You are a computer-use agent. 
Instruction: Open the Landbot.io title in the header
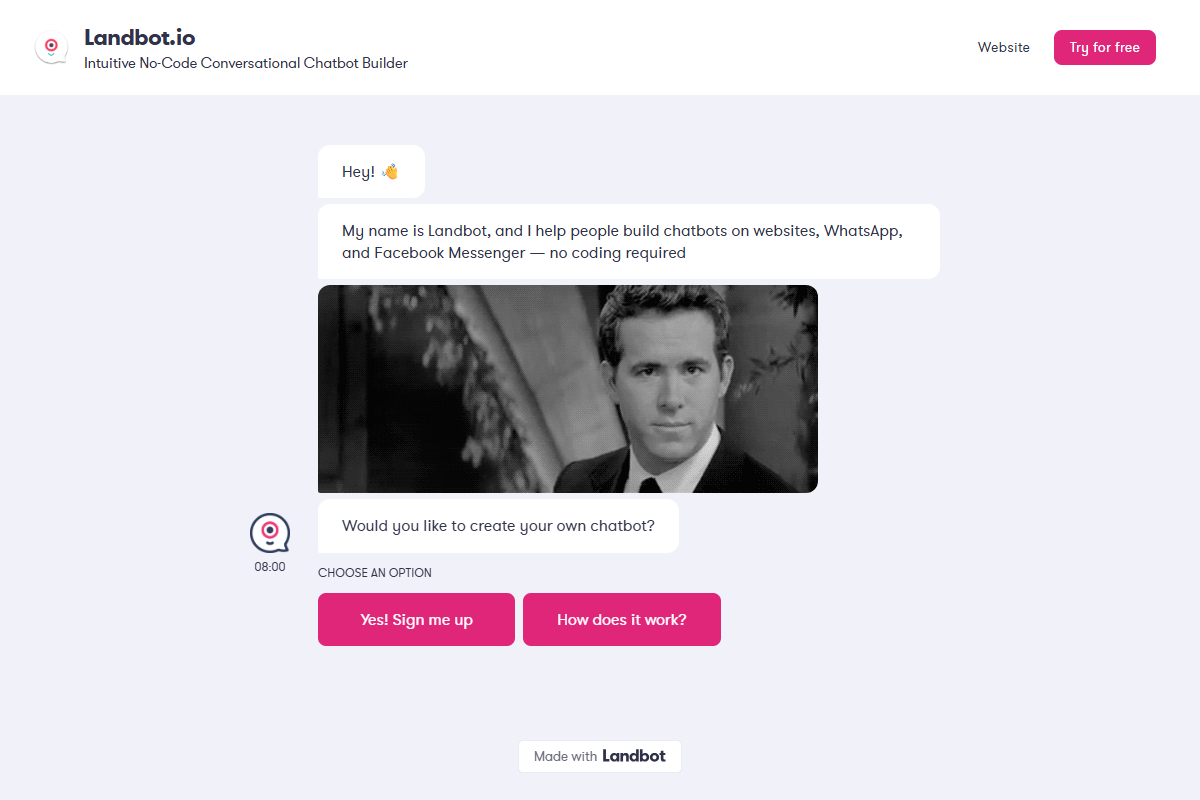tap(140, 37)
